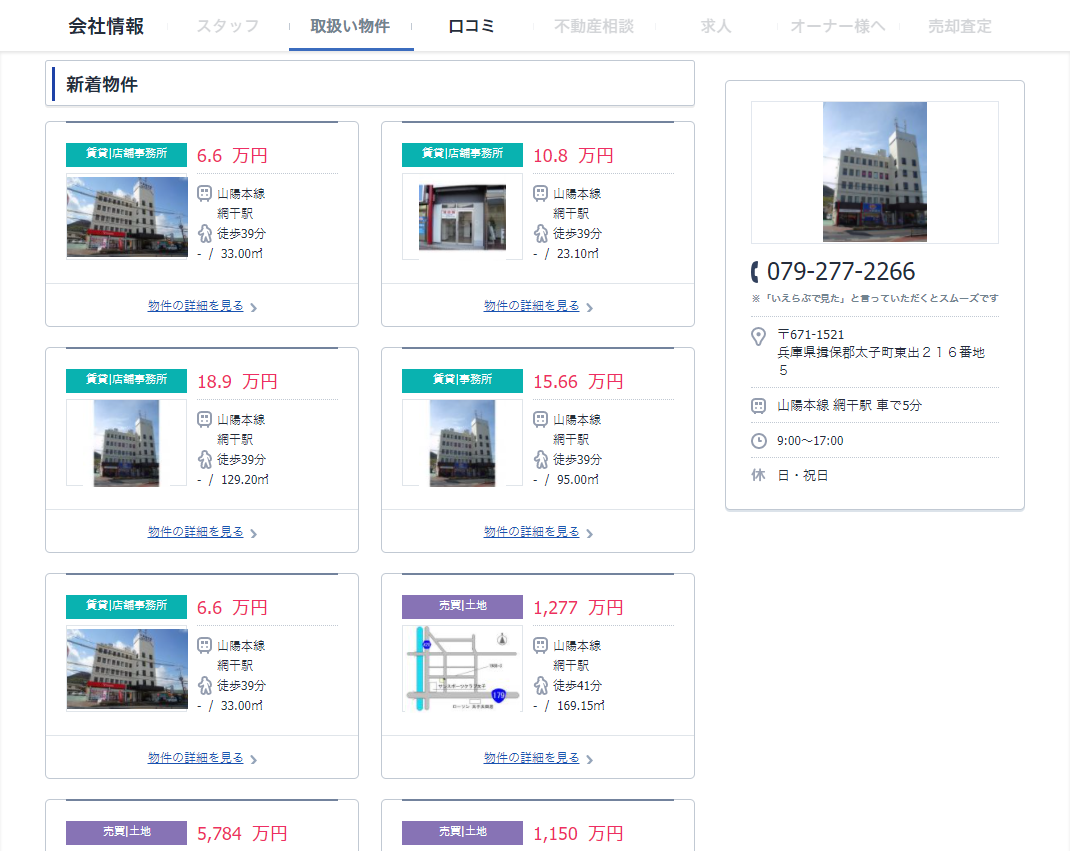Click the building photo in the 18.9万円 listing

point(126,443)
